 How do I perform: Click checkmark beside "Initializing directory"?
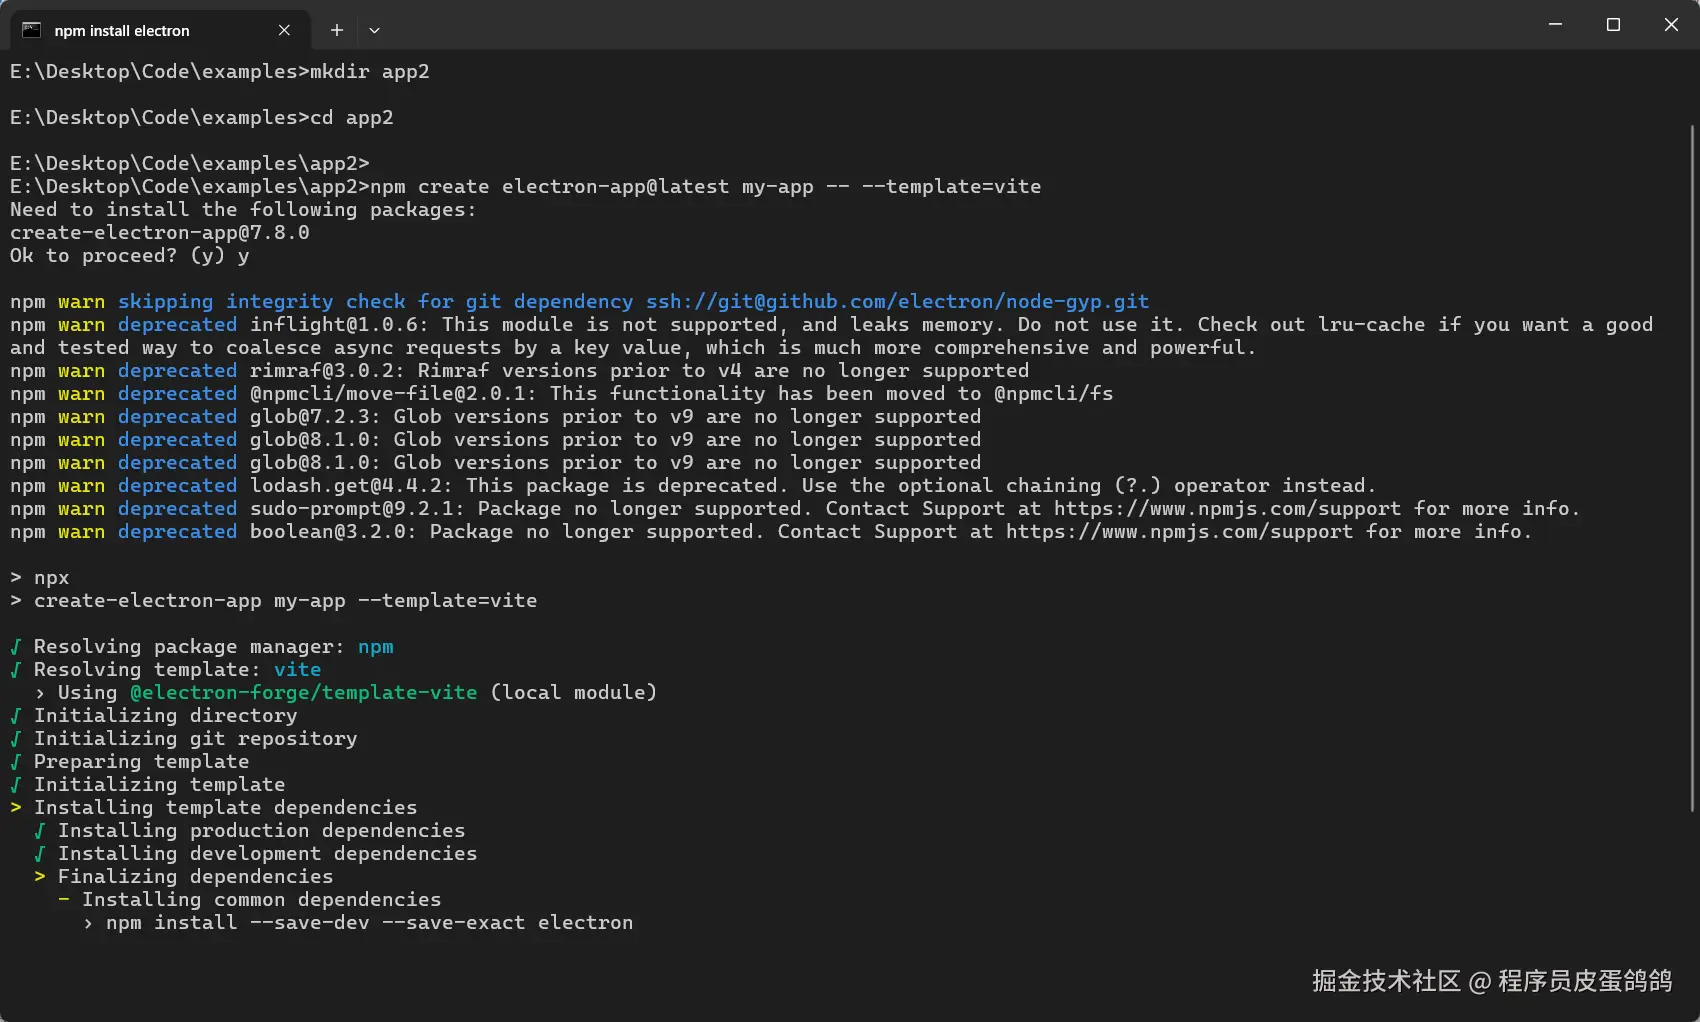click(16, 716)
